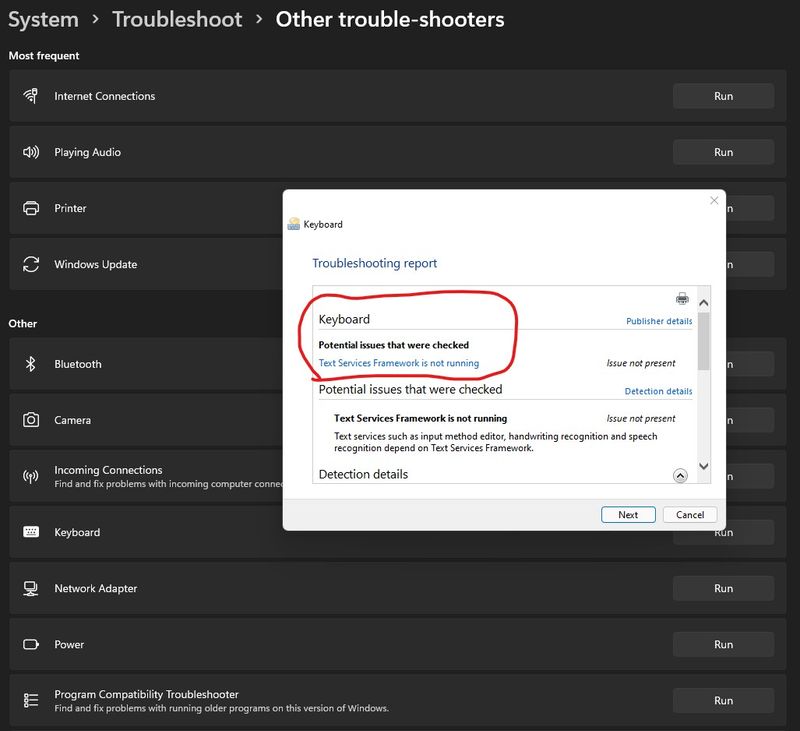Run the Keyboard troubleshooter
800x731 pixels.
coord(723,536)
